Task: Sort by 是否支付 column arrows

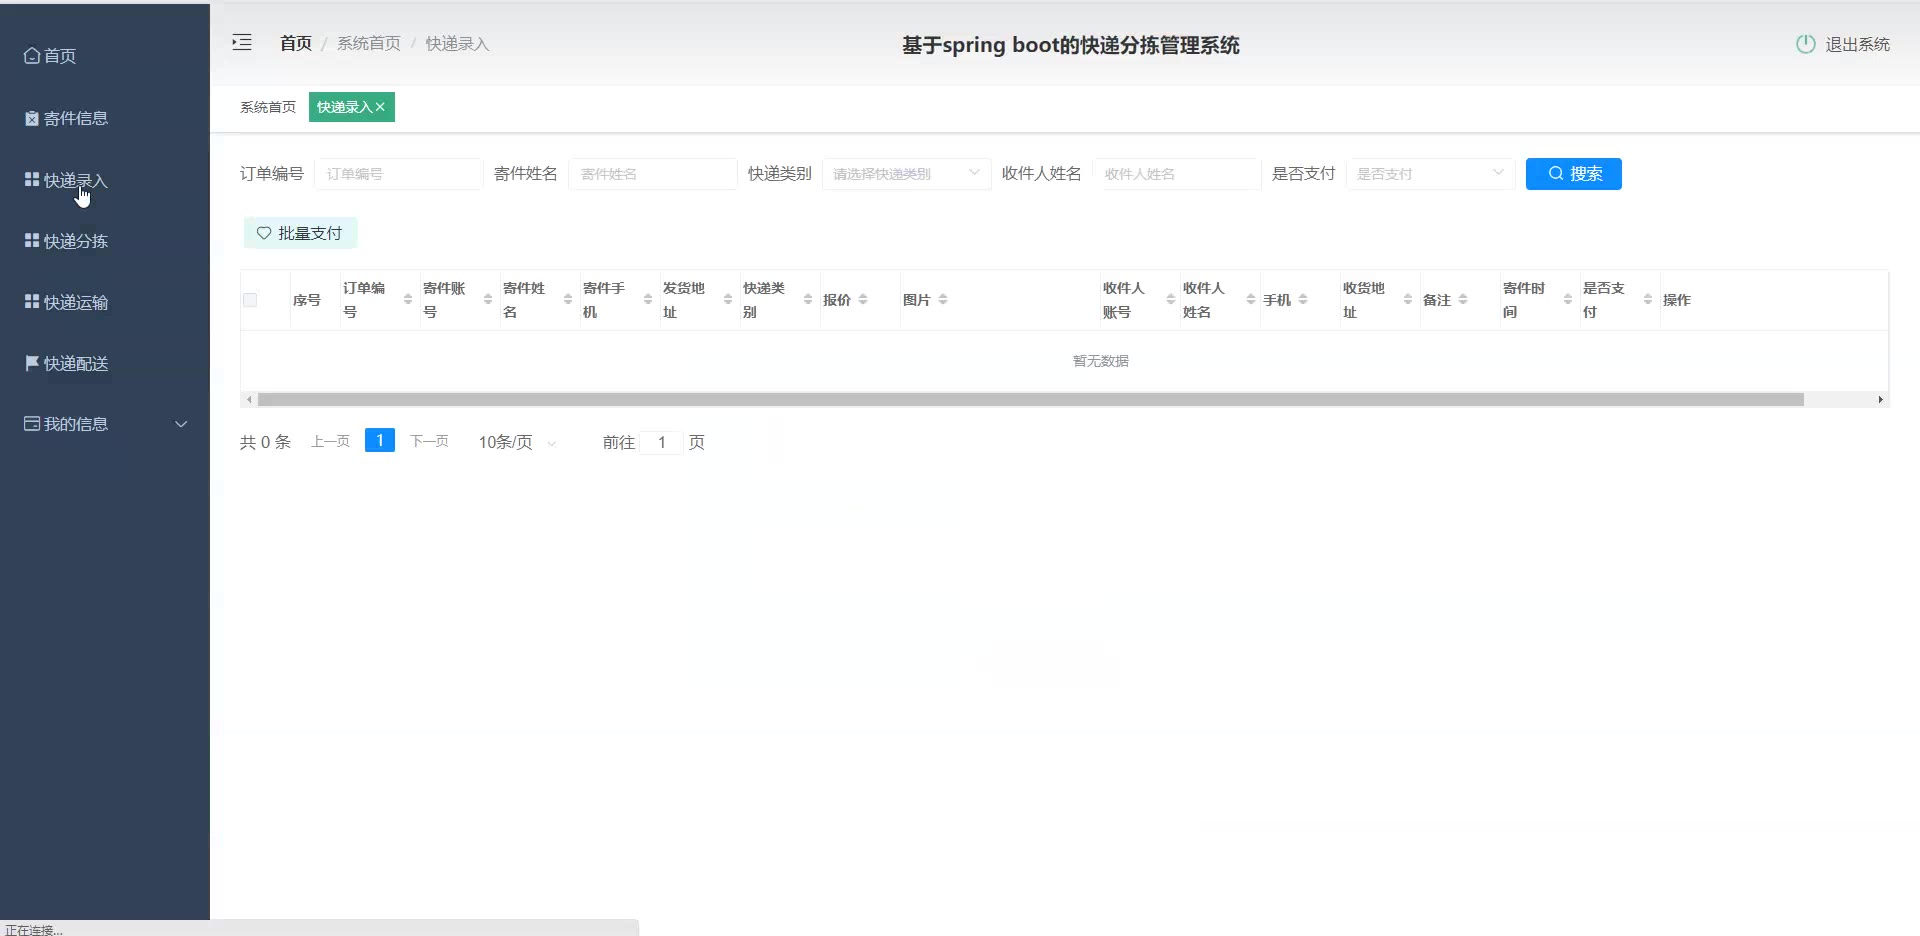Action: [x=1648, y=300]
